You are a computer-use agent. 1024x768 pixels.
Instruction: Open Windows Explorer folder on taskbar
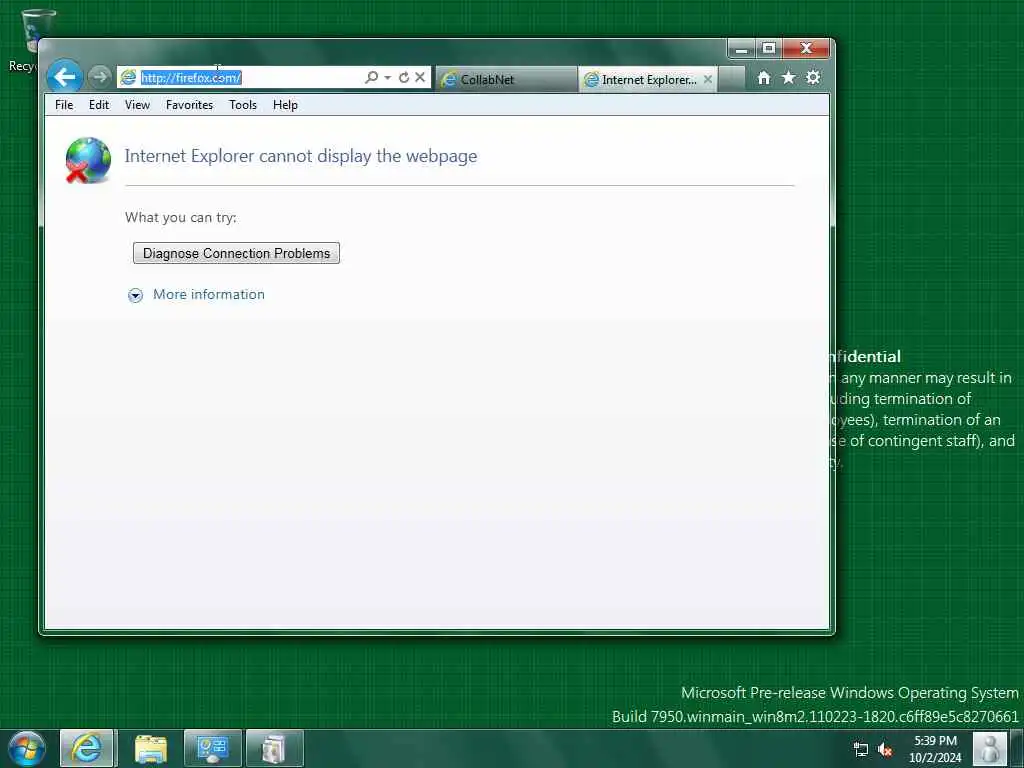pyautogui.click(x=151, y=749)
